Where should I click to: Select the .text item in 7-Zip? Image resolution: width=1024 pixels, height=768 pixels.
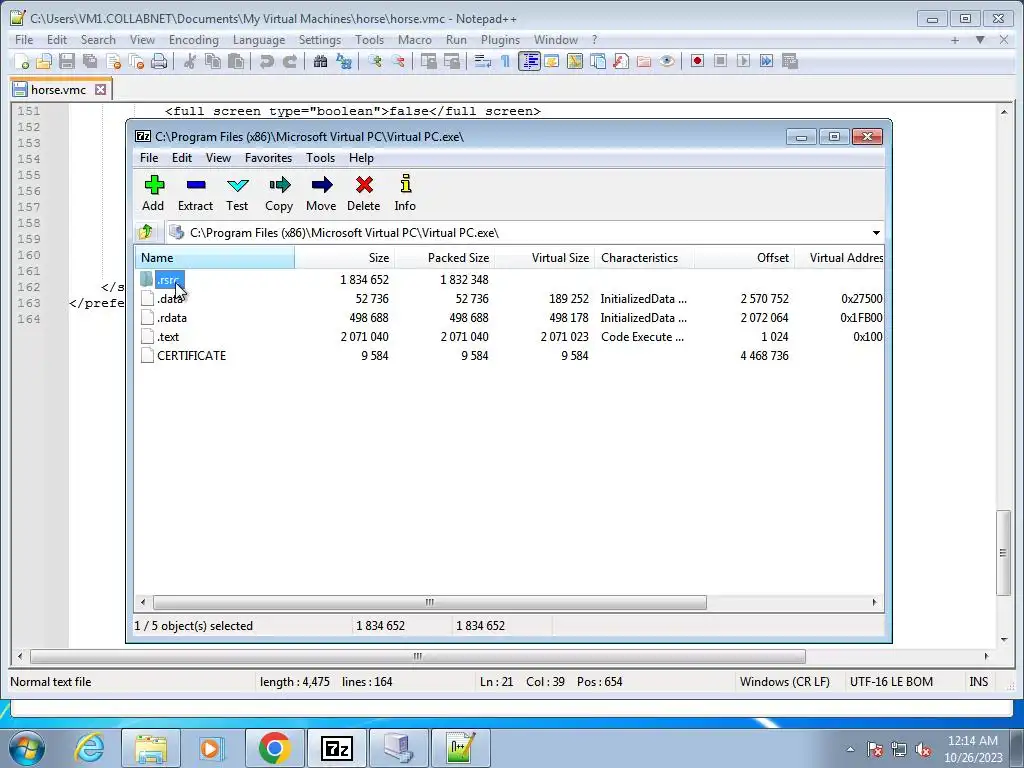click(x=168, y=336)
